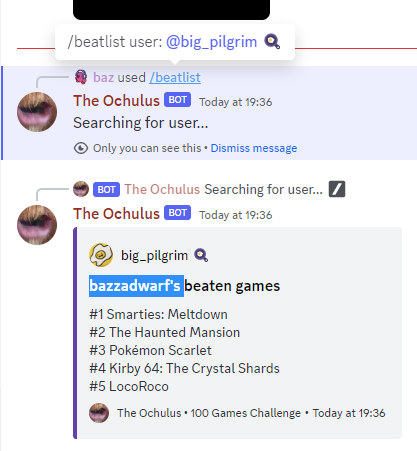Viewport: 417px width, 451px height.
Task: Click magnifying glass emoji beside big_pilgrim embed name
Action: [201, 255]
